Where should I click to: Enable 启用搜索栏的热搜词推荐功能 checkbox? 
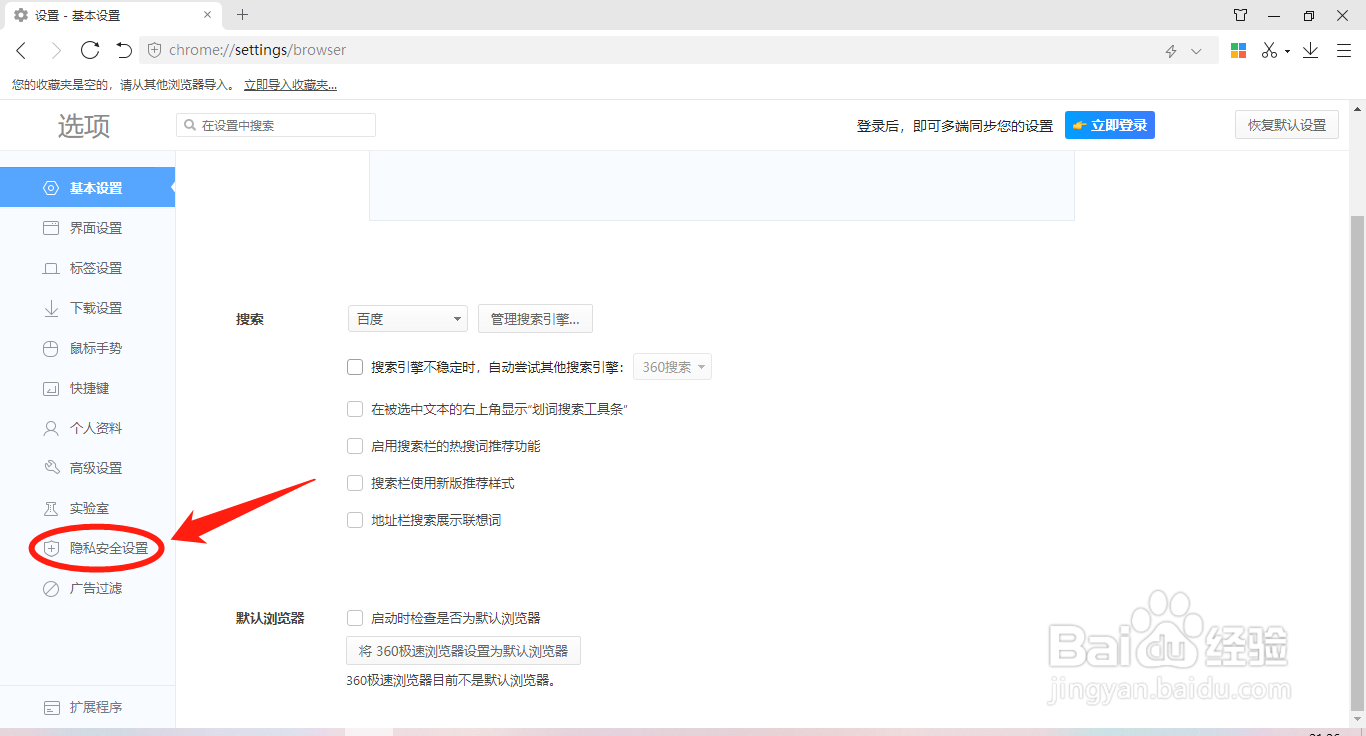[355, 446]
